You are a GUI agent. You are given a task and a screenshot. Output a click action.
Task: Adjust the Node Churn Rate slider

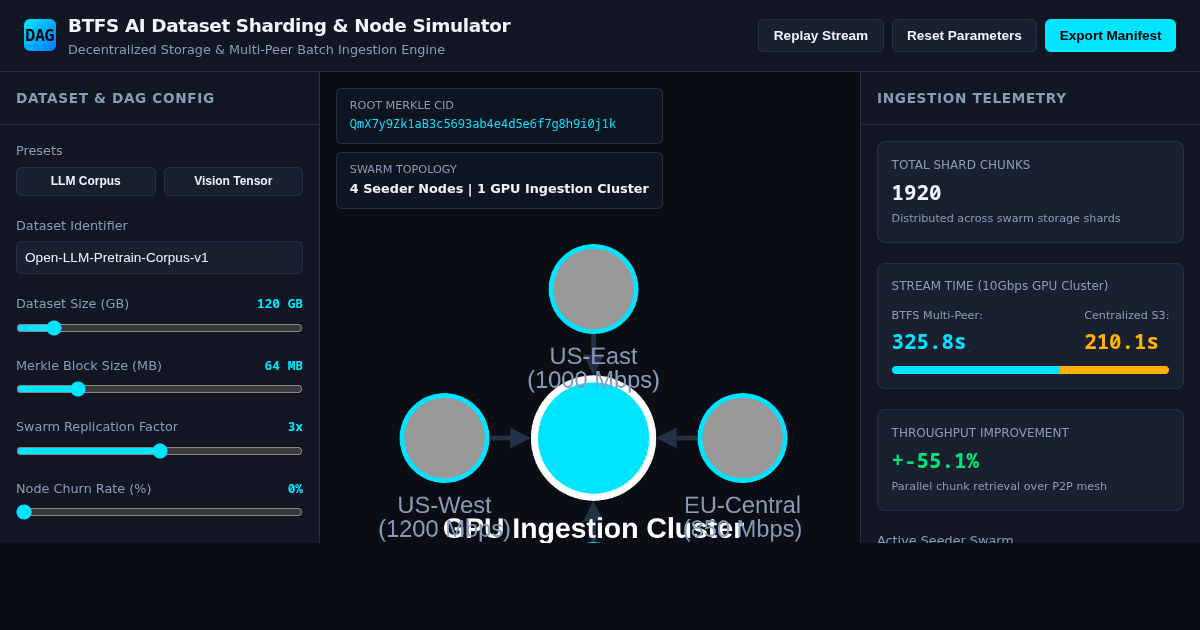click(x=159, y=512)
